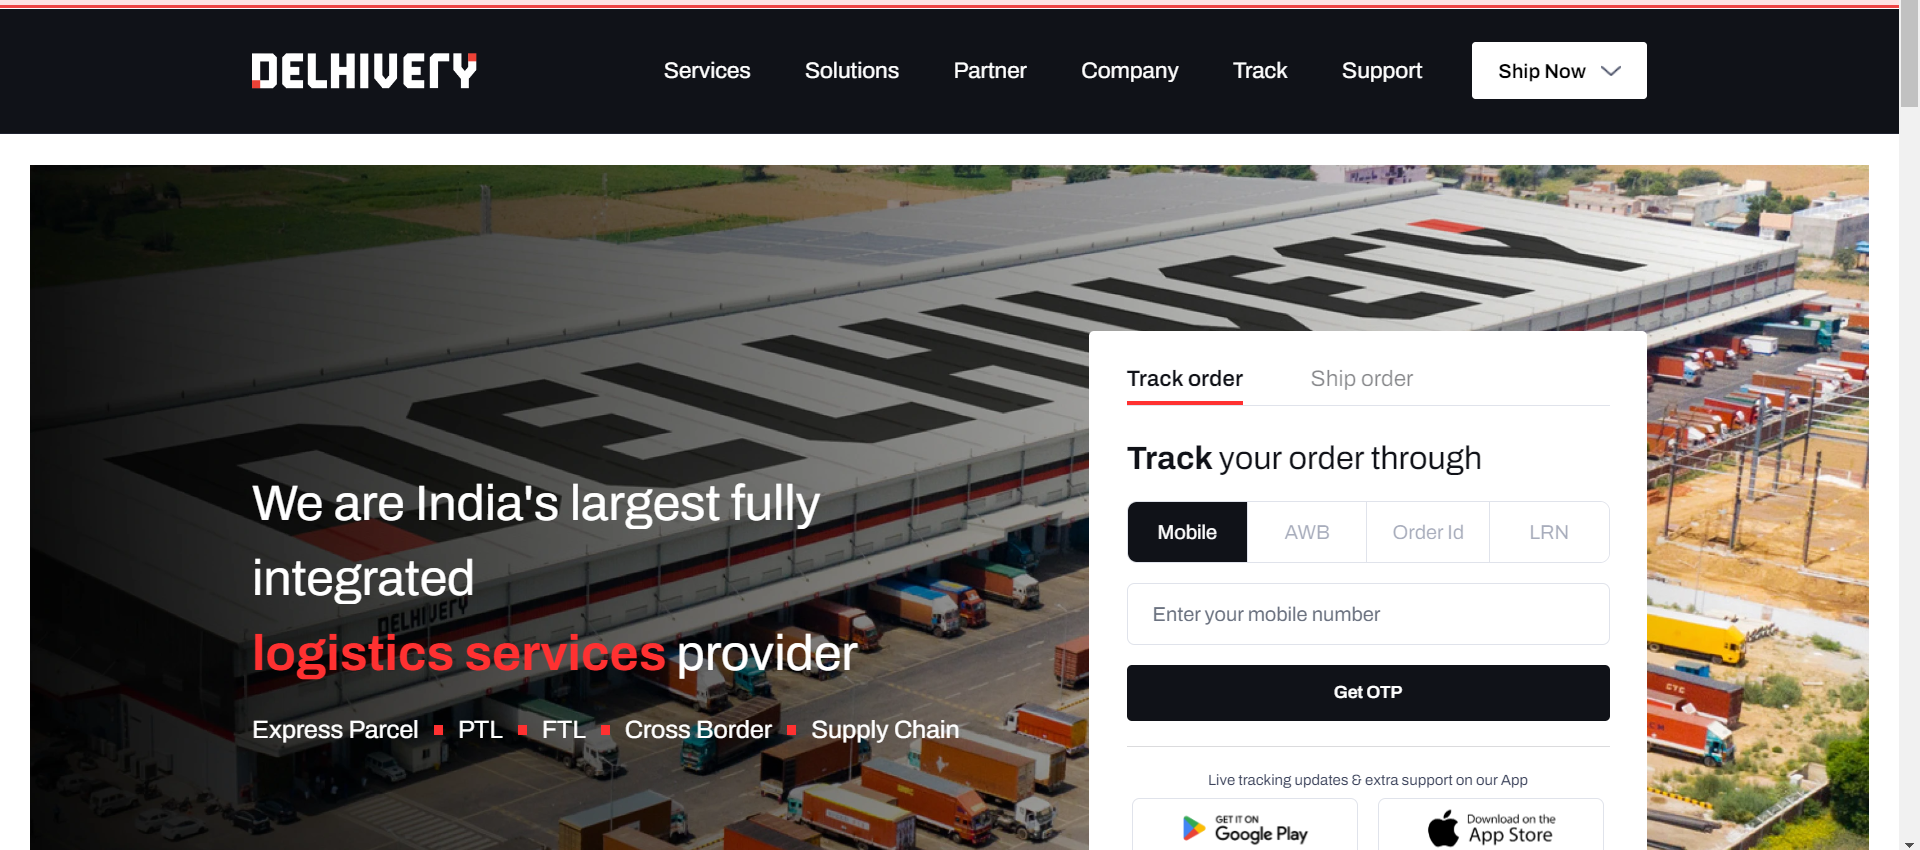Open the Company menu

pos(1130,71)
